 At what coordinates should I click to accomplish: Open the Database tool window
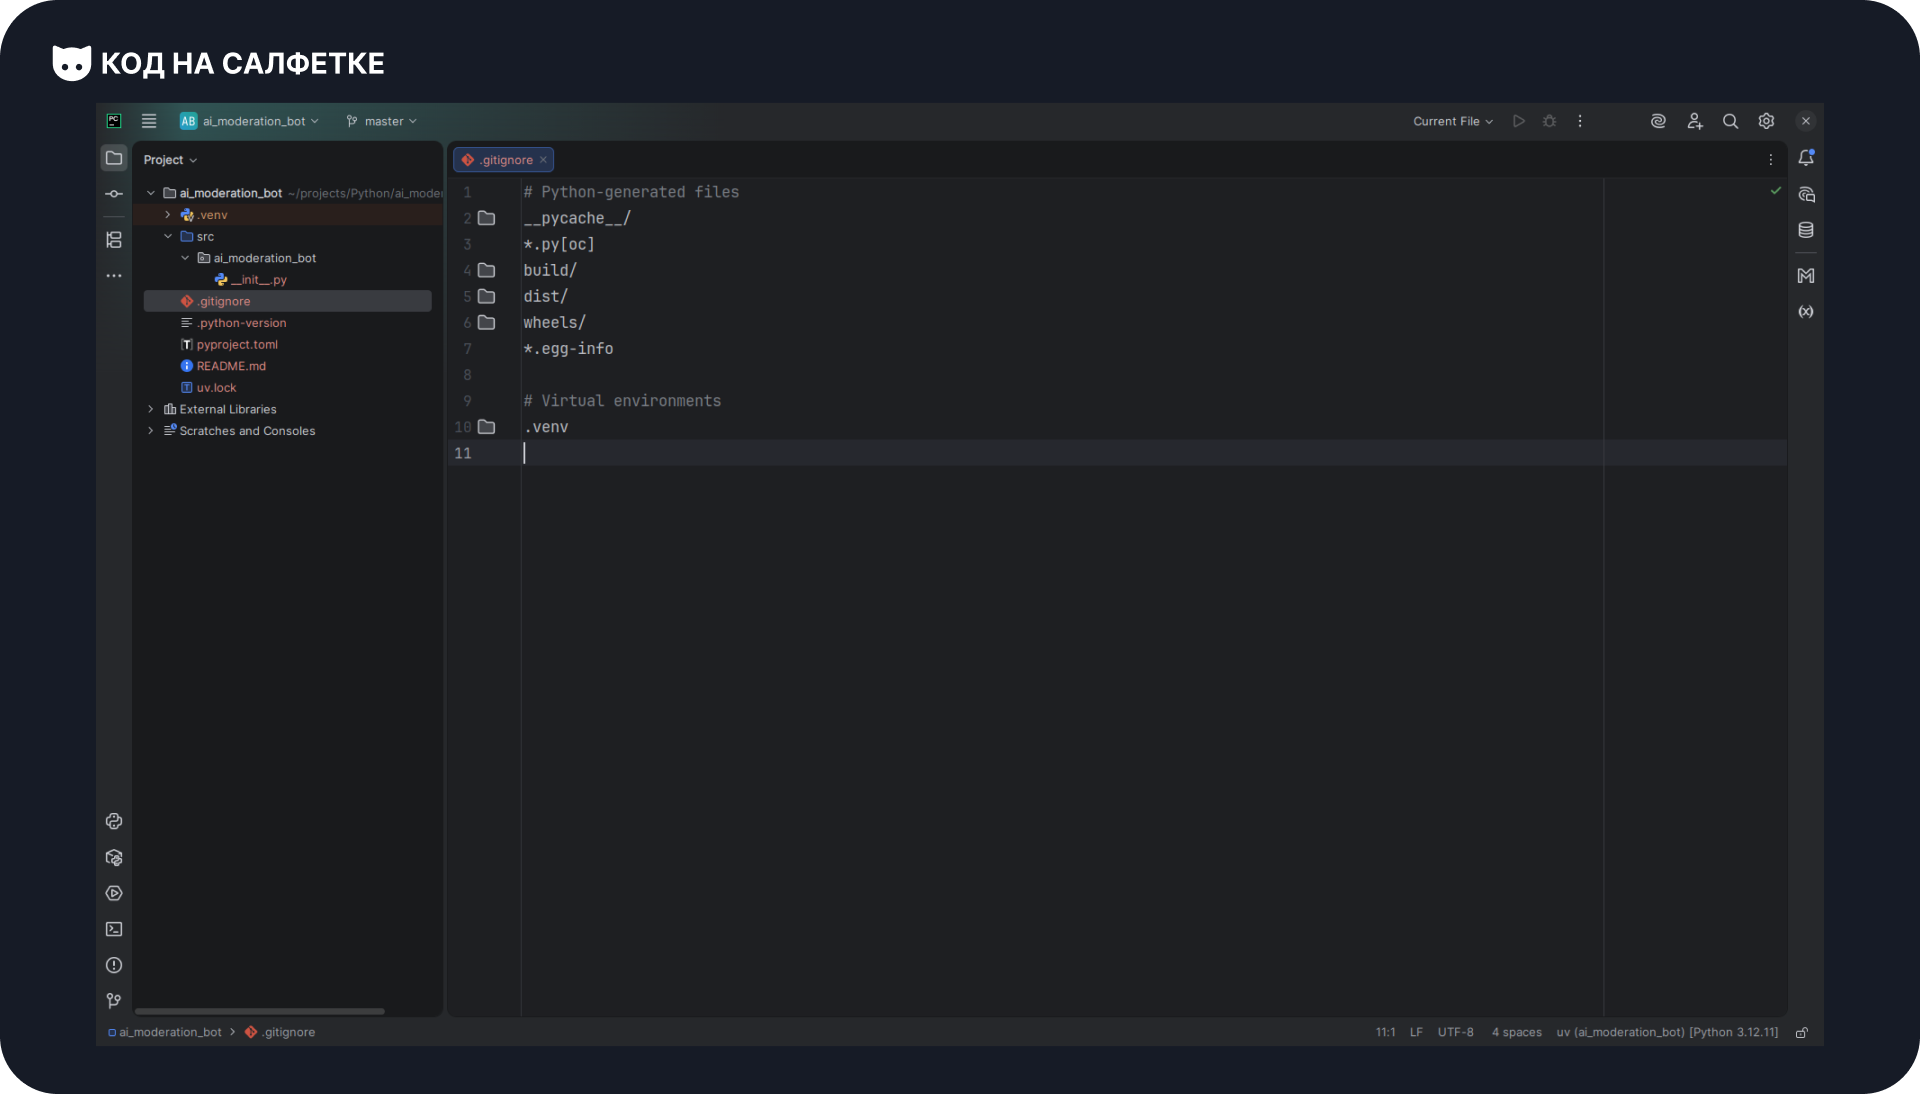coord(1806,230)
